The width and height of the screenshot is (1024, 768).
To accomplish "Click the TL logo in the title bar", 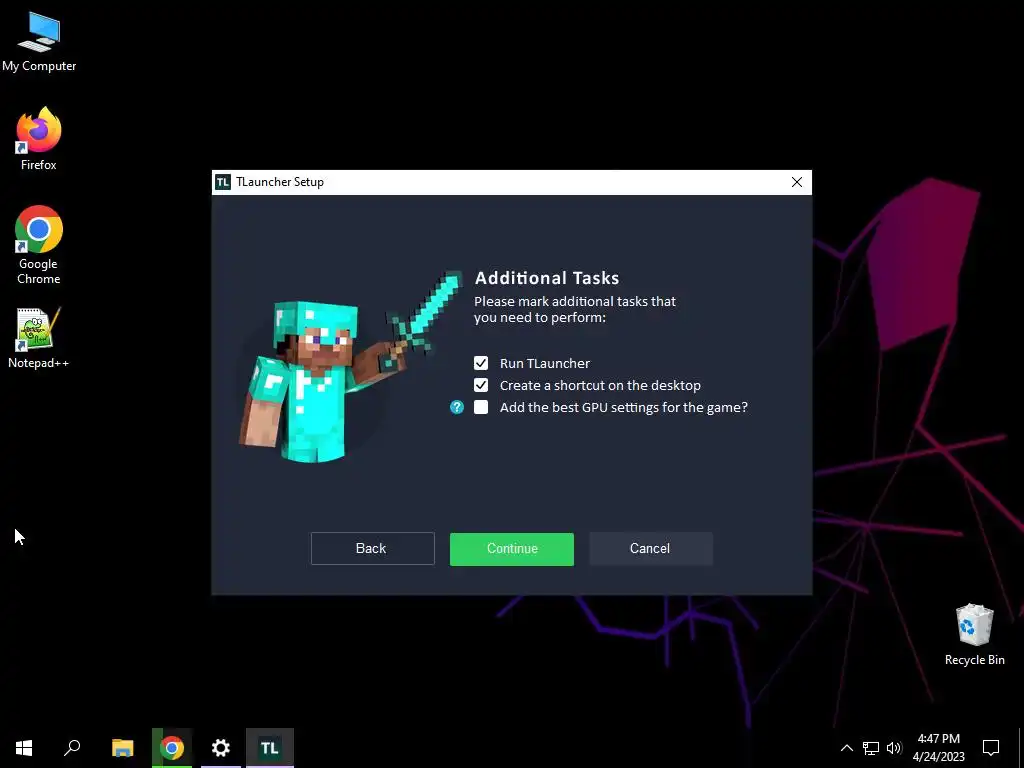I will pyautogui.click(x=223, y=182).
